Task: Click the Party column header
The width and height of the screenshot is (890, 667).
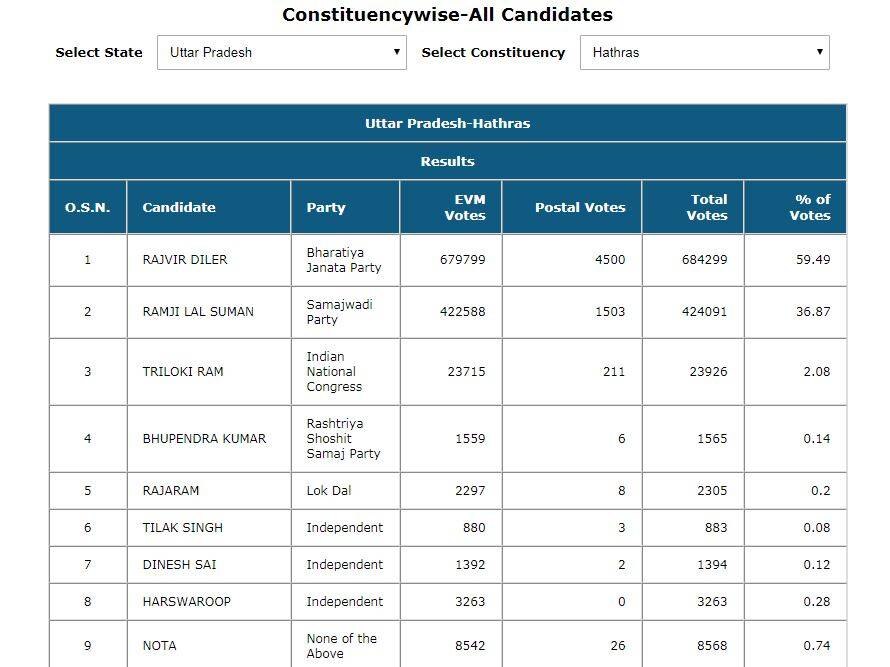Action: pyautogui.click(x=326, y=208)
